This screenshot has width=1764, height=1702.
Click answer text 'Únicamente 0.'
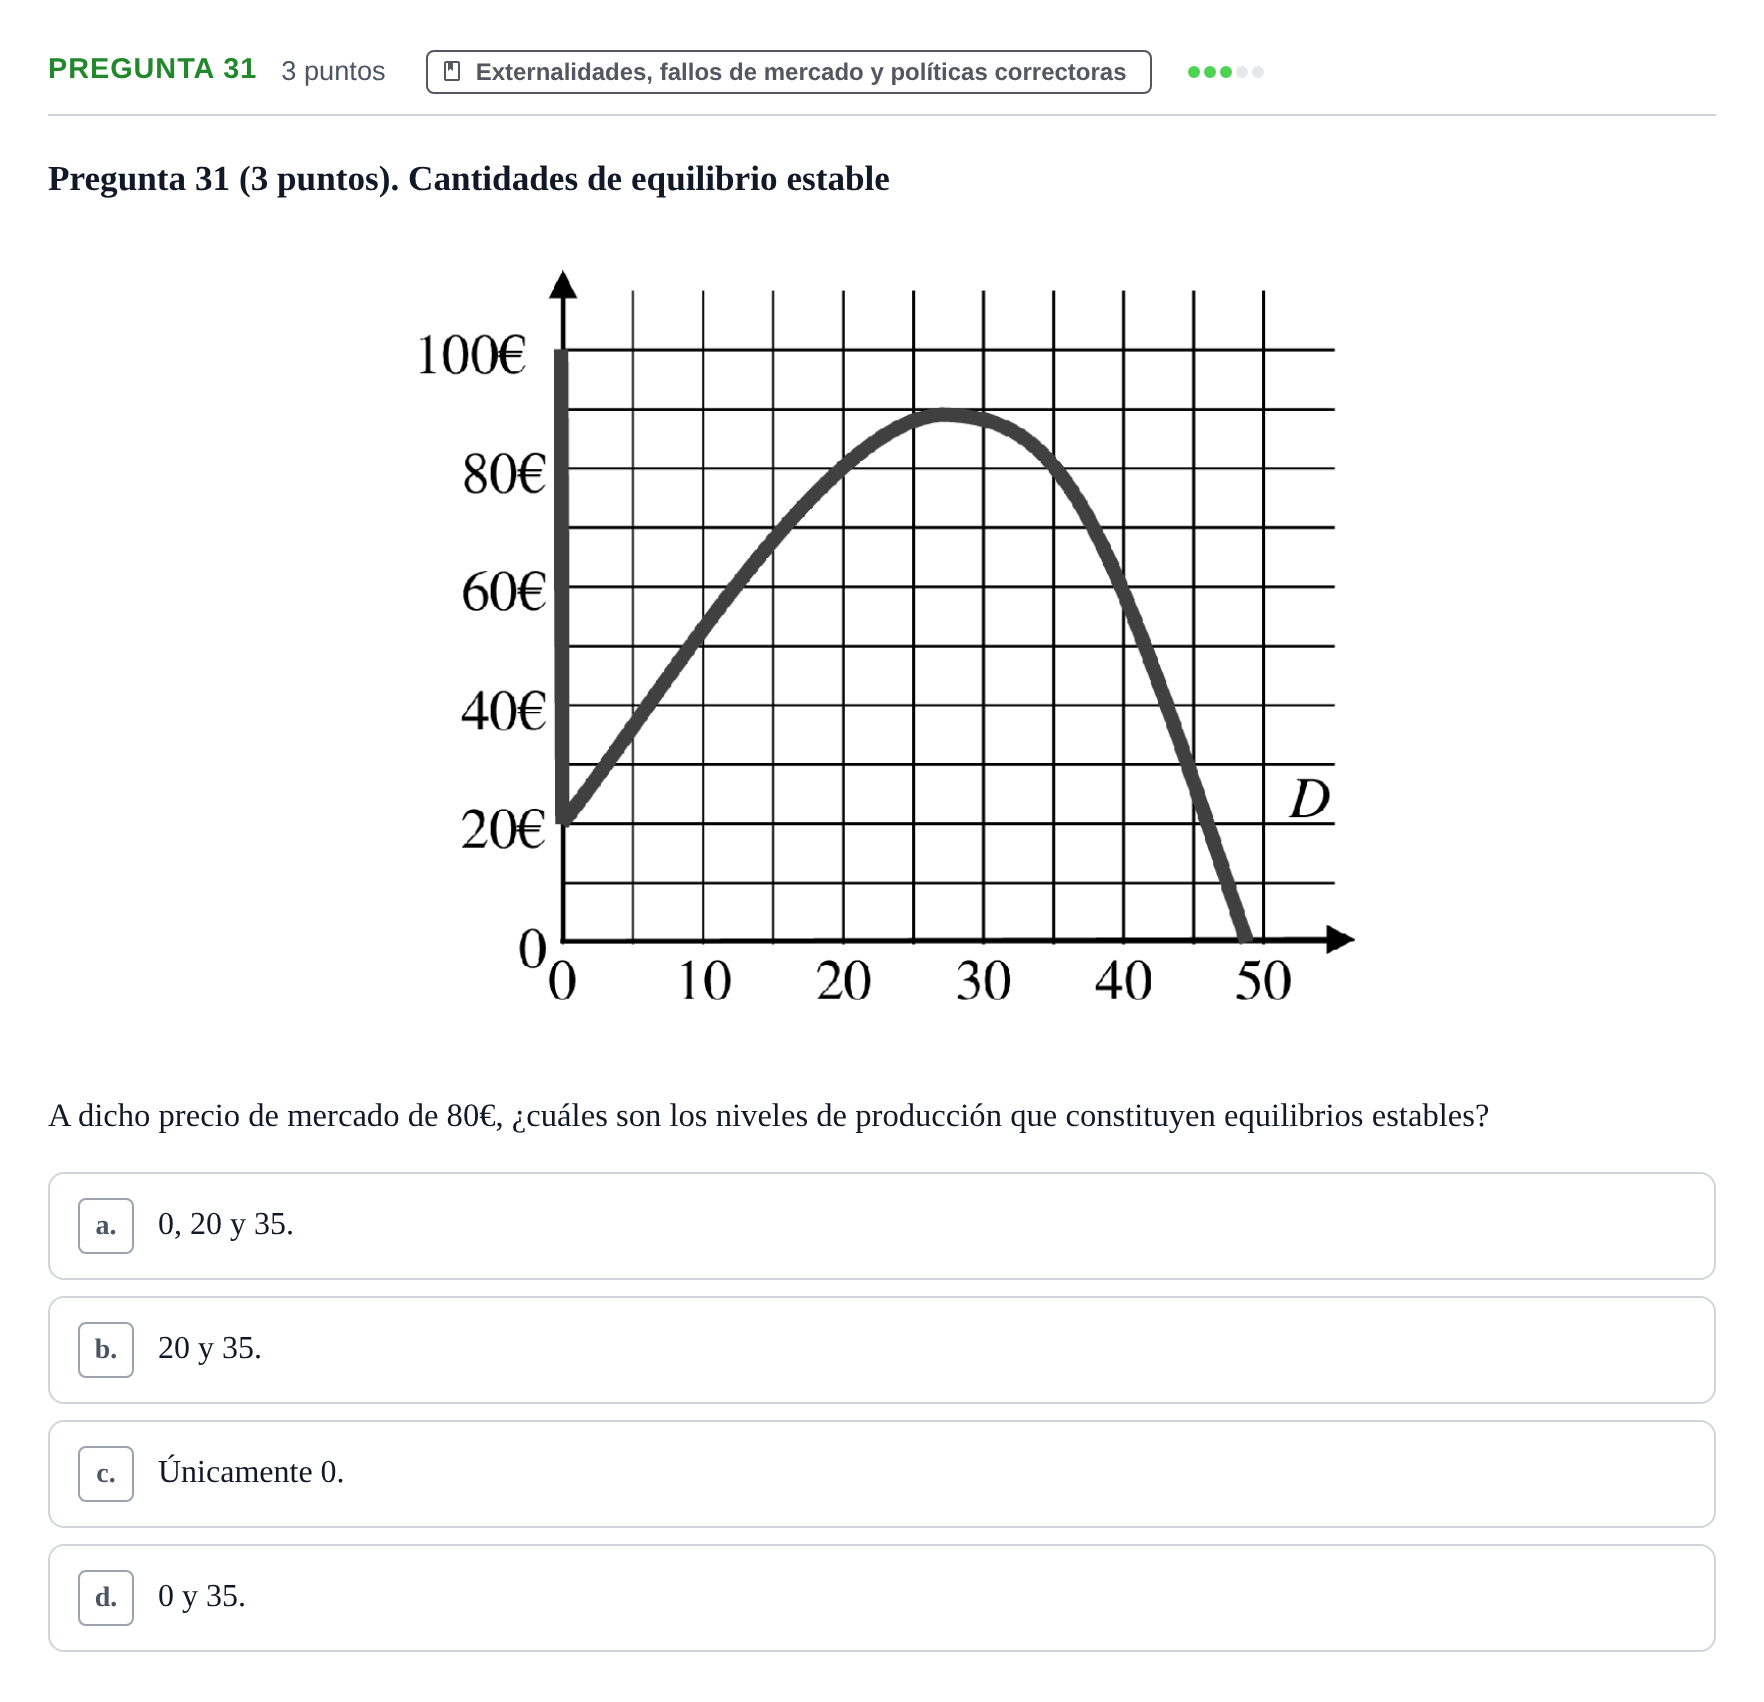(250, 1471)
